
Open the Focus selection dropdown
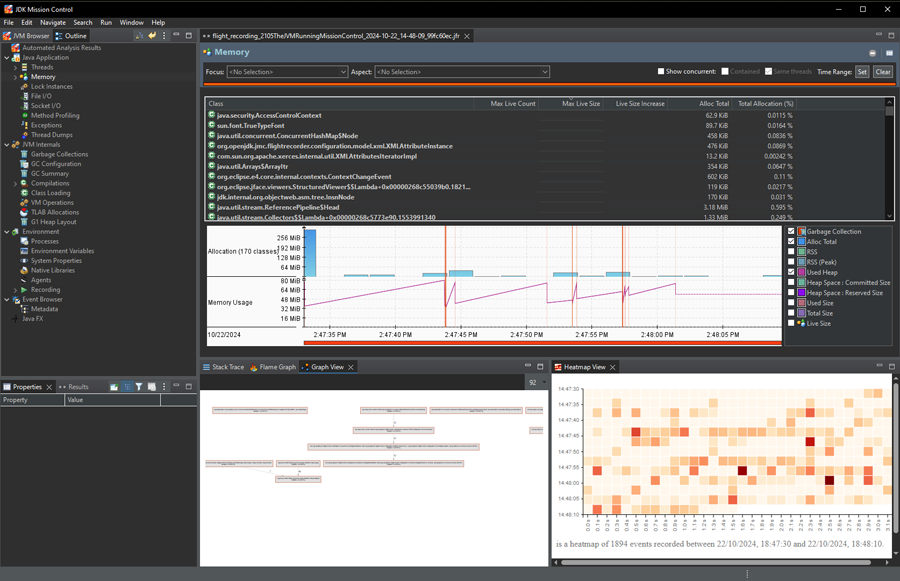(x=287, y=72)
